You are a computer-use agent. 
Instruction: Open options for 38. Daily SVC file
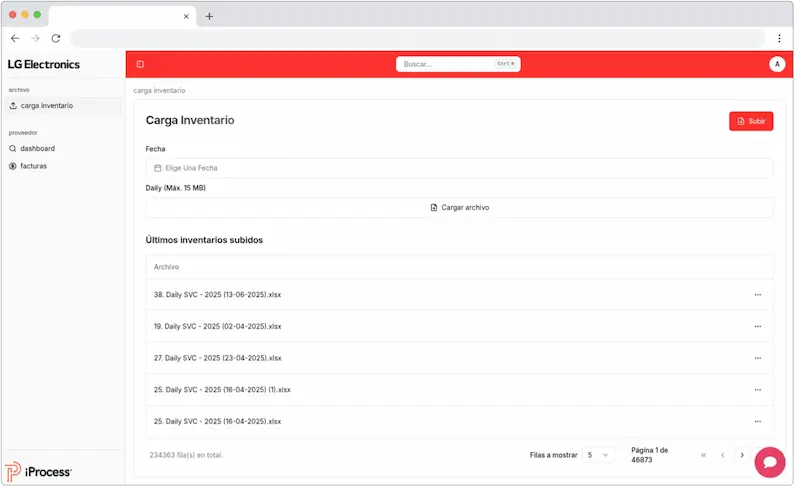pos(757,295)
